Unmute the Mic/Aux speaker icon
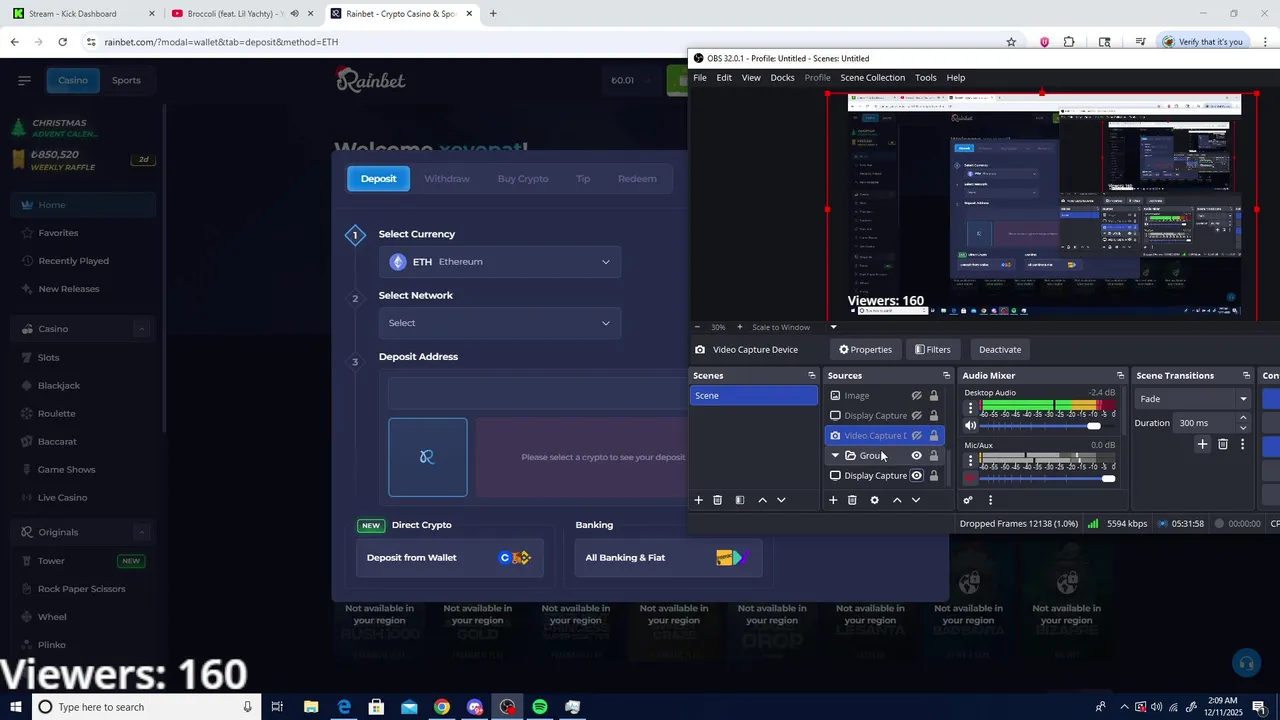1280x720 pixels. [970, 479]
